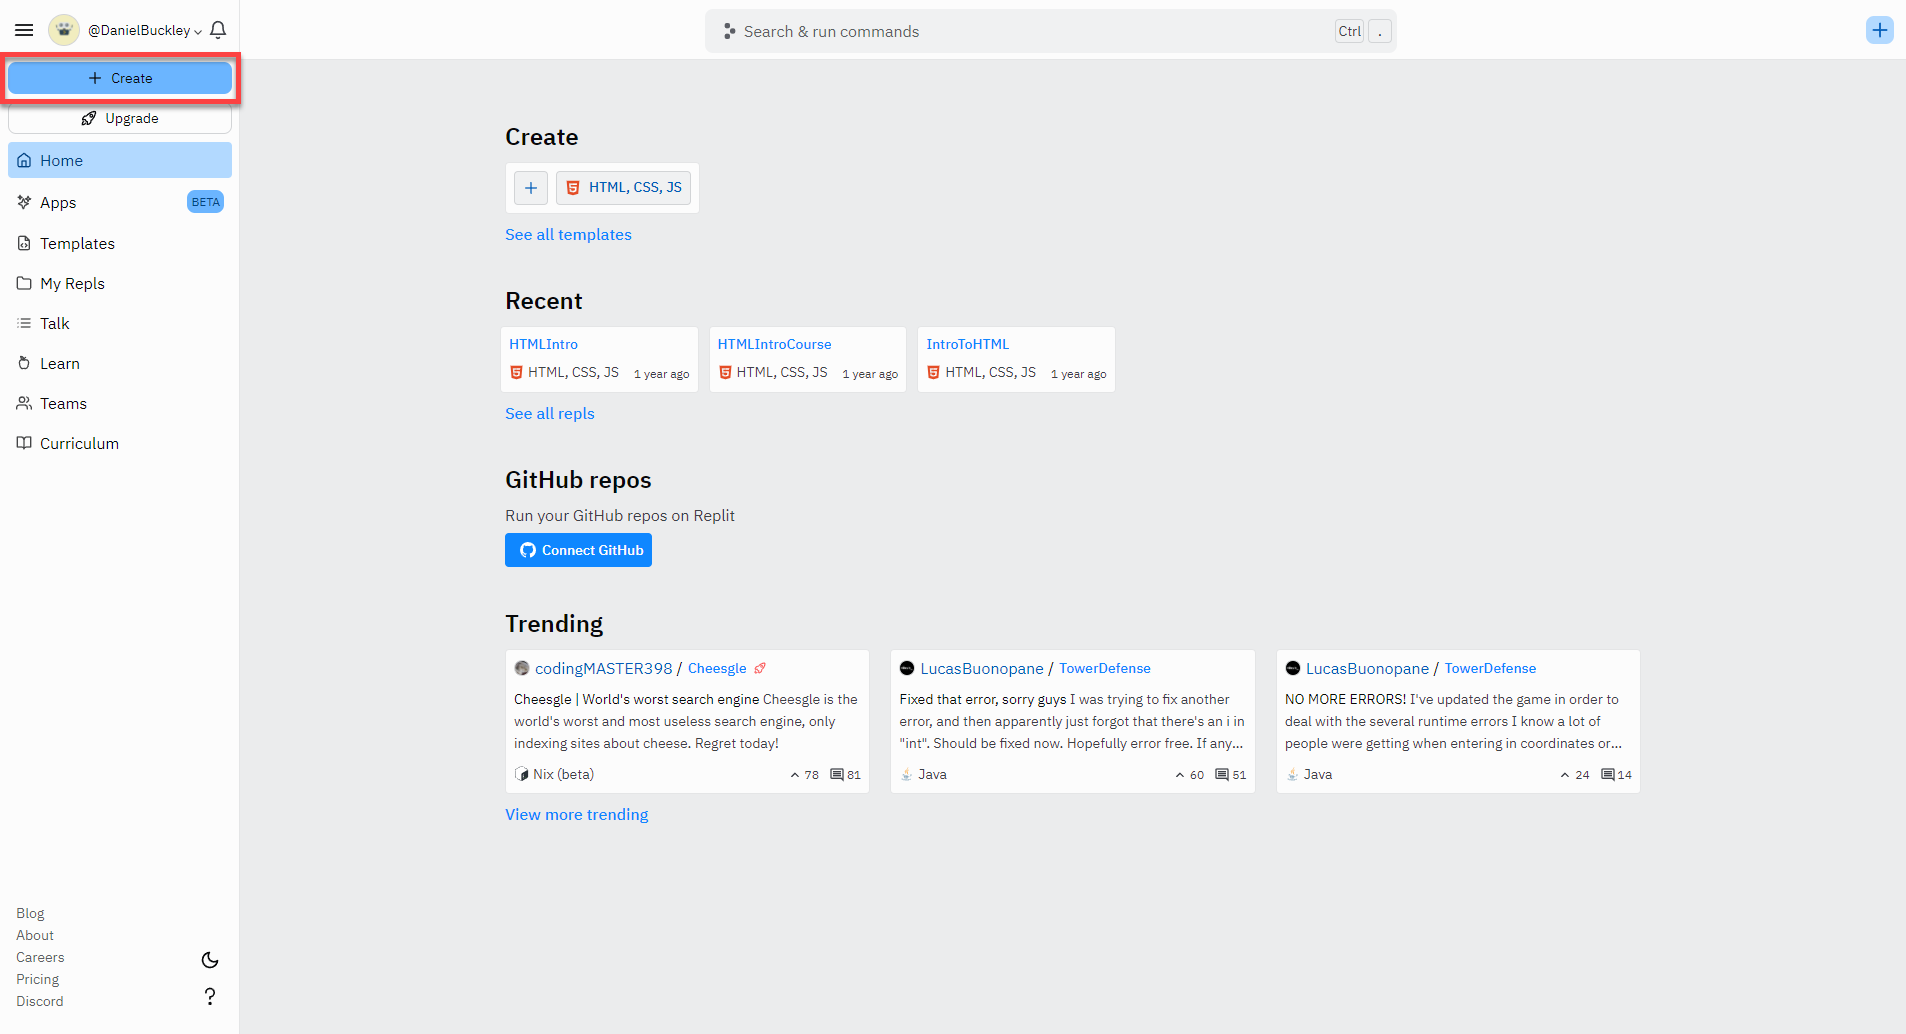Open Templates in the sidebar
The image size is (1906, 1034).
coord(120,243)
